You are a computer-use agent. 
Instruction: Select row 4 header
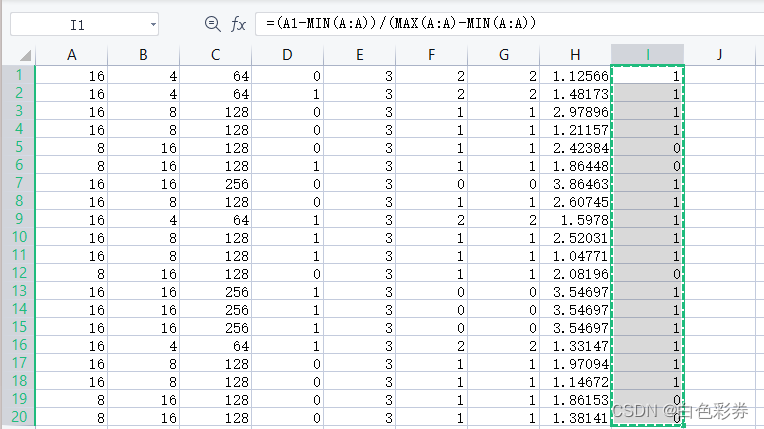click(x=19, y=129)
